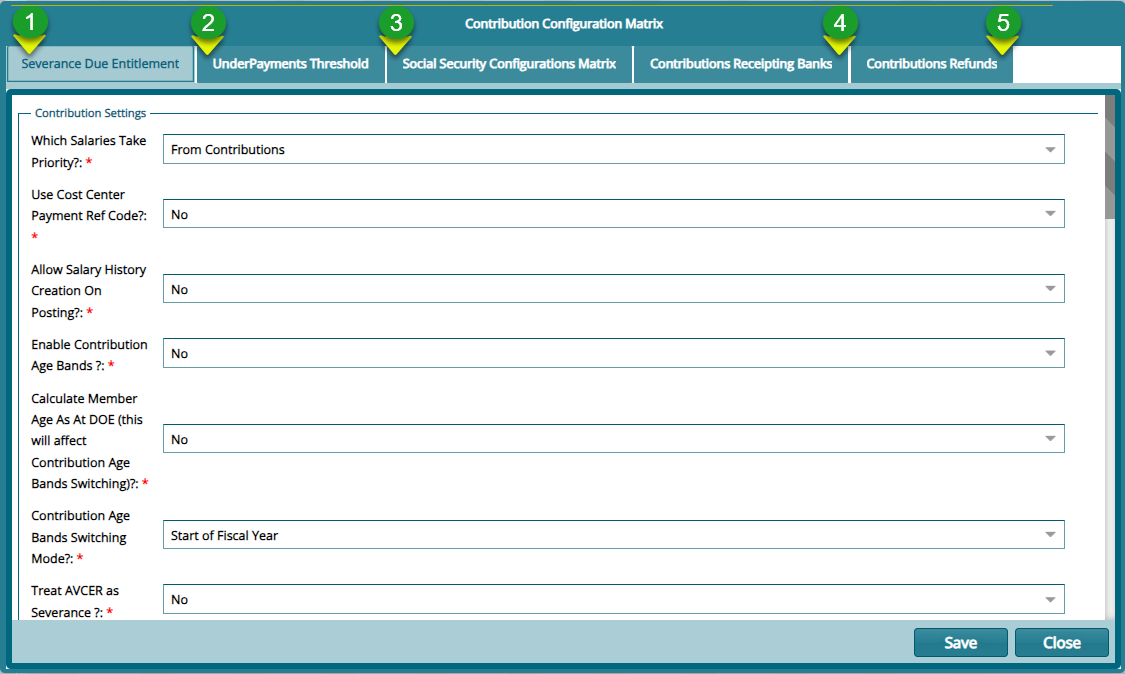The width and height of the screenshot is (1125, 674).
Task: Click the Close button
Action: [x=1061, y=642]
